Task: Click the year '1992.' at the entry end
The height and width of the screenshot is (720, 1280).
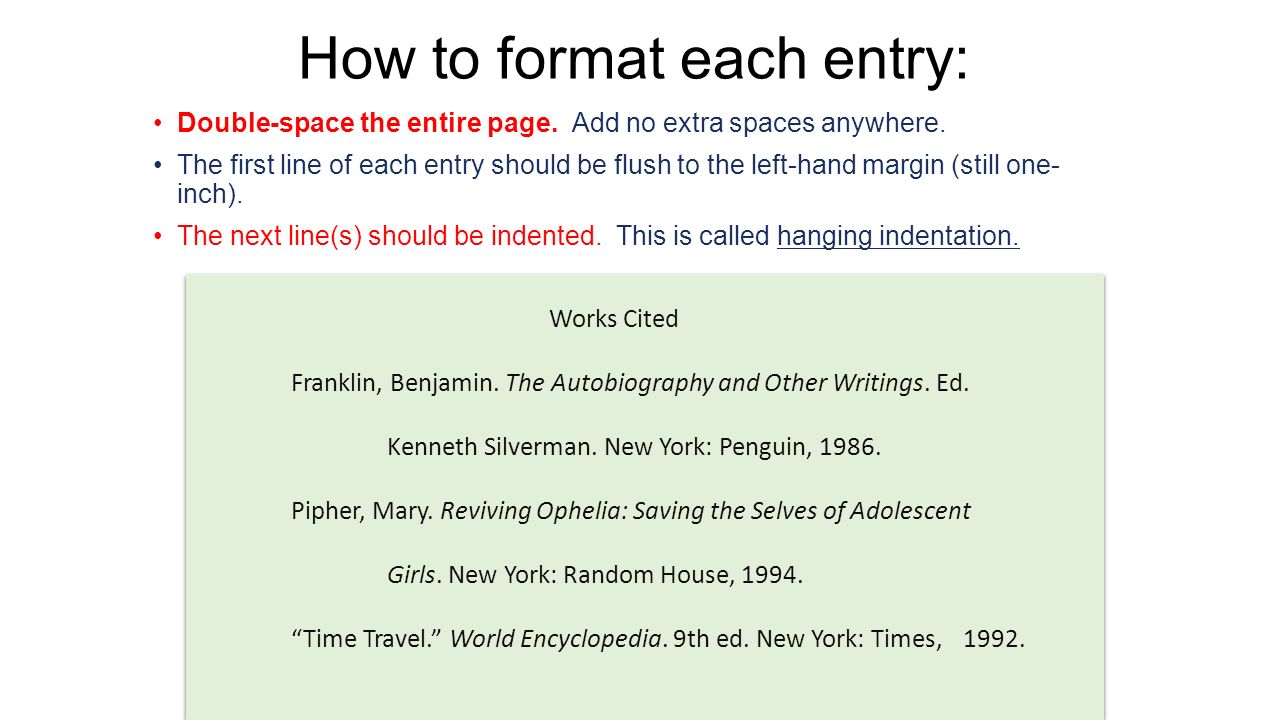Action: [x=994, y=639]
